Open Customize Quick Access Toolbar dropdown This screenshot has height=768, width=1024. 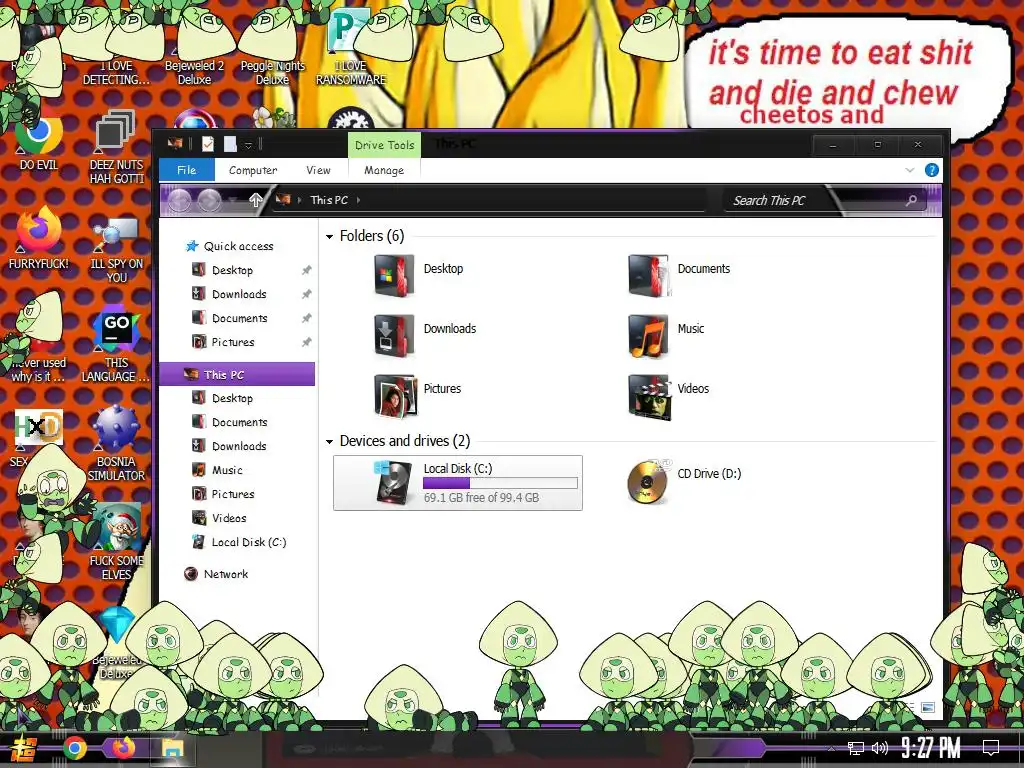coord(248,145)
